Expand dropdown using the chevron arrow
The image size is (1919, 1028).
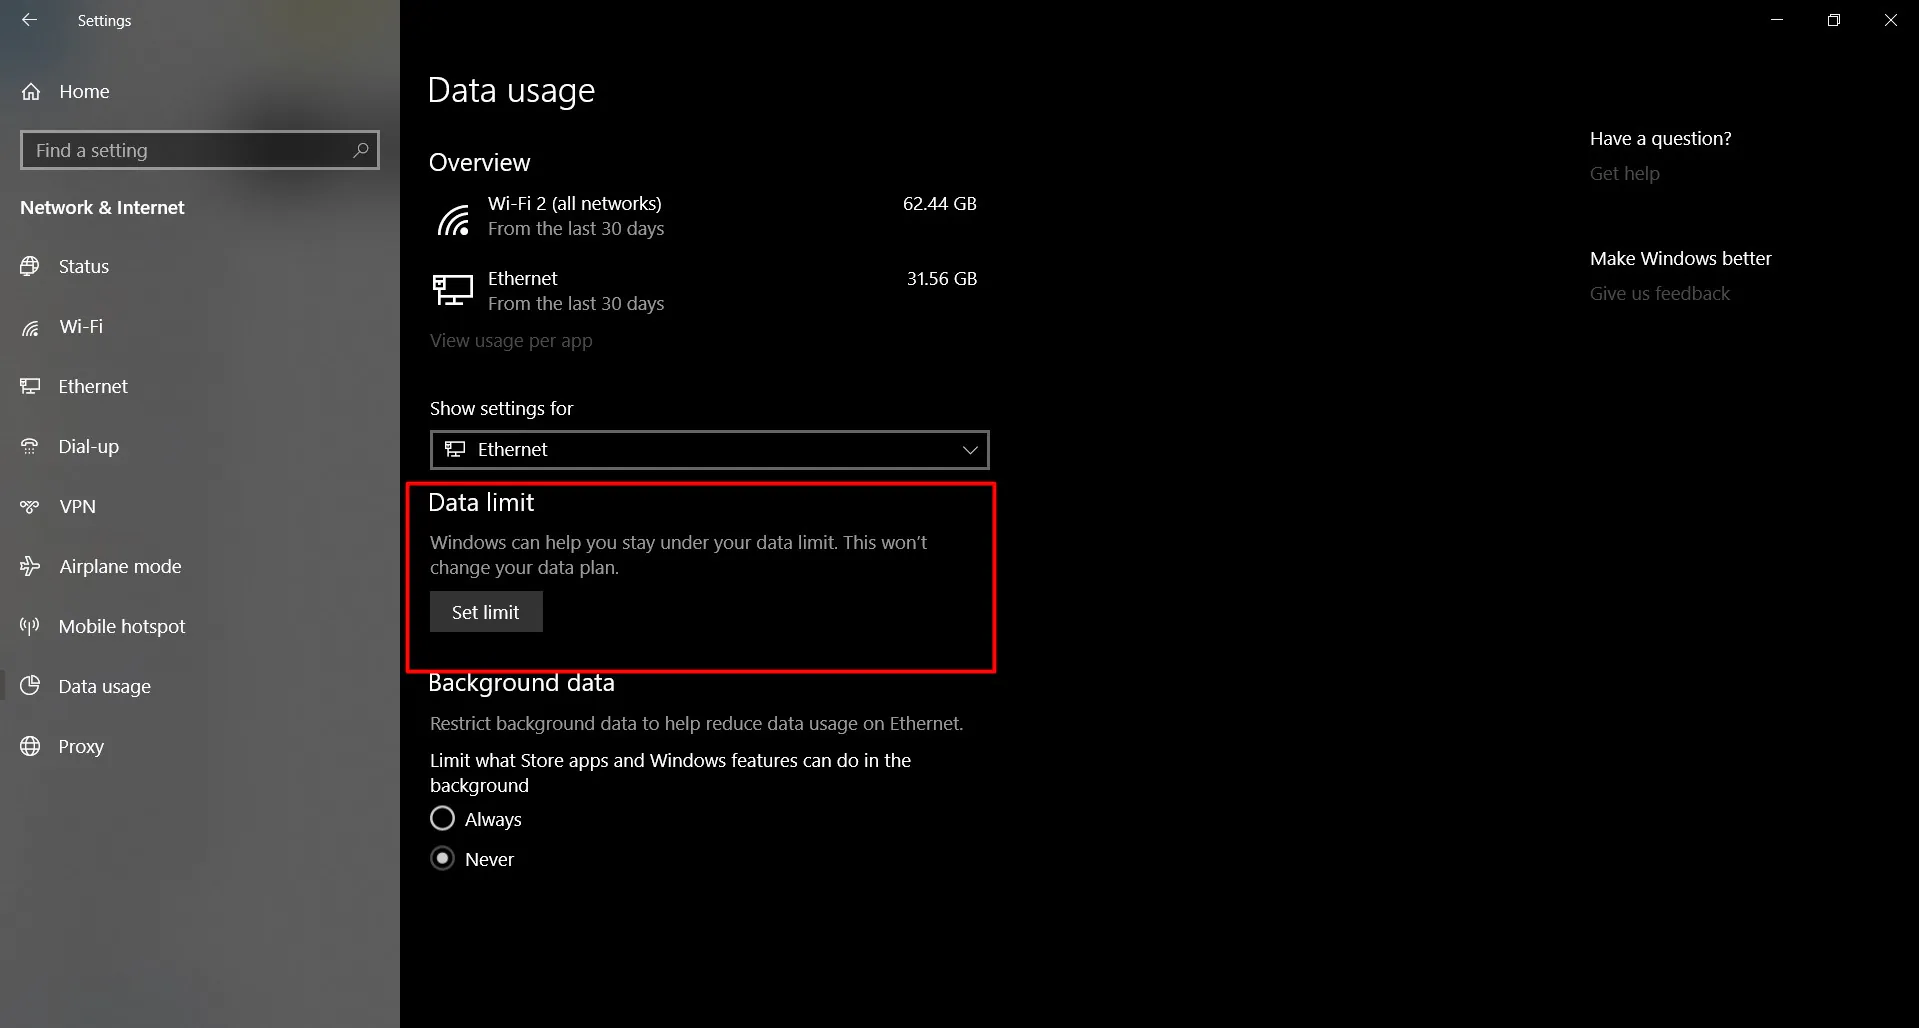pyautogui.click(x=969, y=450)
